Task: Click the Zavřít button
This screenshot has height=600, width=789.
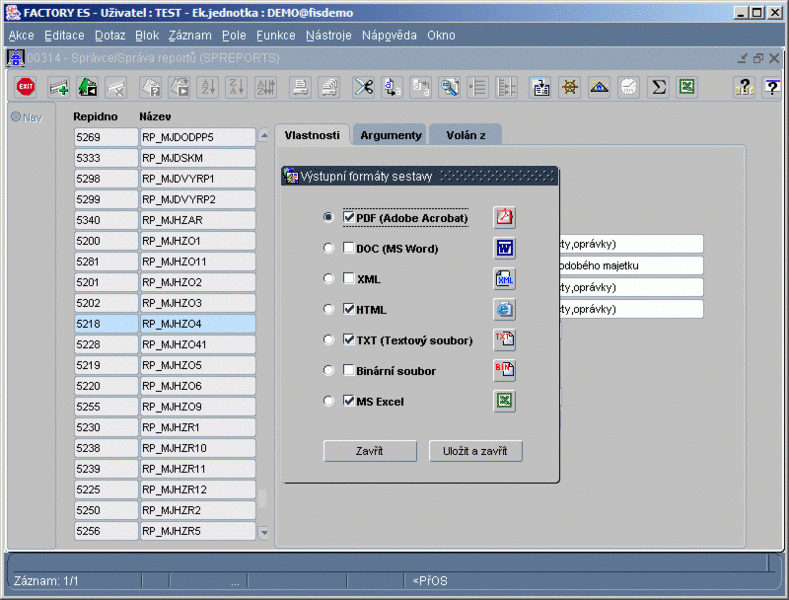Action: (370, 451)
